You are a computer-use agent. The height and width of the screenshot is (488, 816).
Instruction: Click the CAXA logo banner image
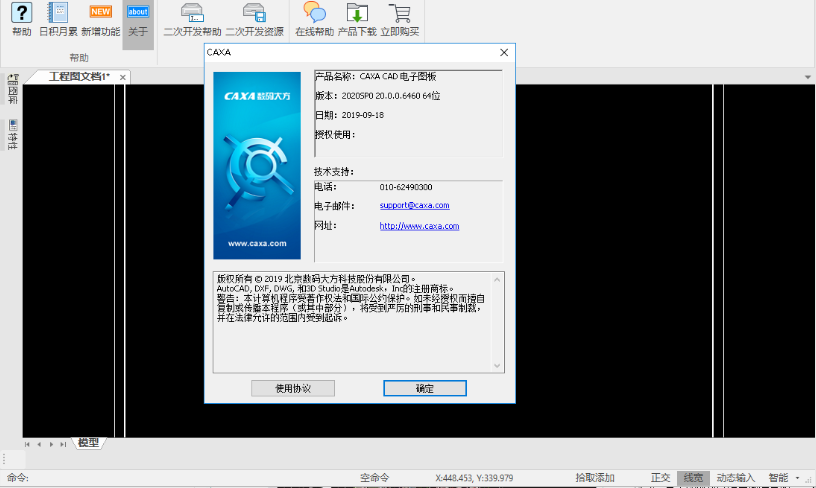257,165
